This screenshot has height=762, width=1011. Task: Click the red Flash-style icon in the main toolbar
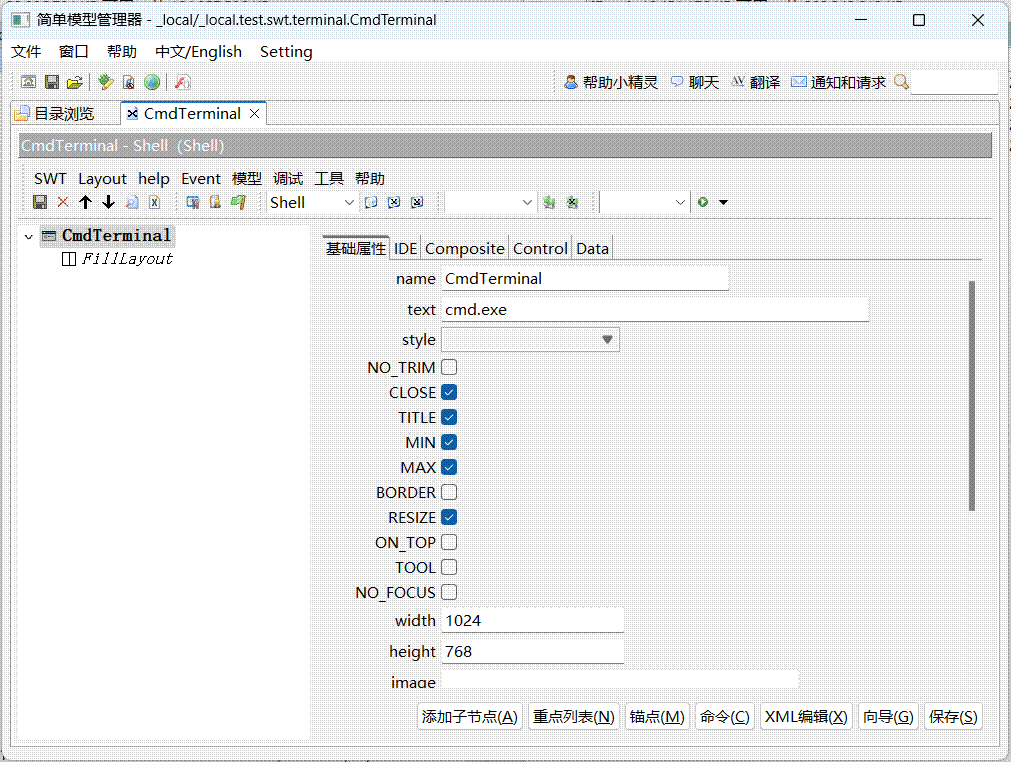(x=182, y=82)
